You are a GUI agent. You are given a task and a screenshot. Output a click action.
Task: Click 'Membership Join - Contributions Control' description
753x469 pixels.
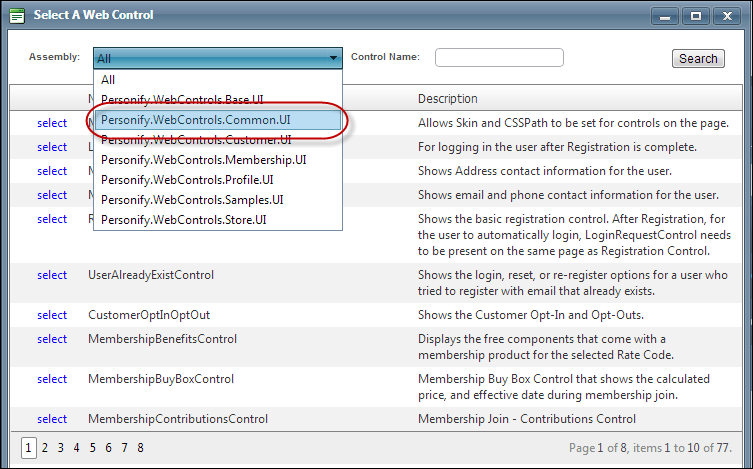(x=527, y=419)
